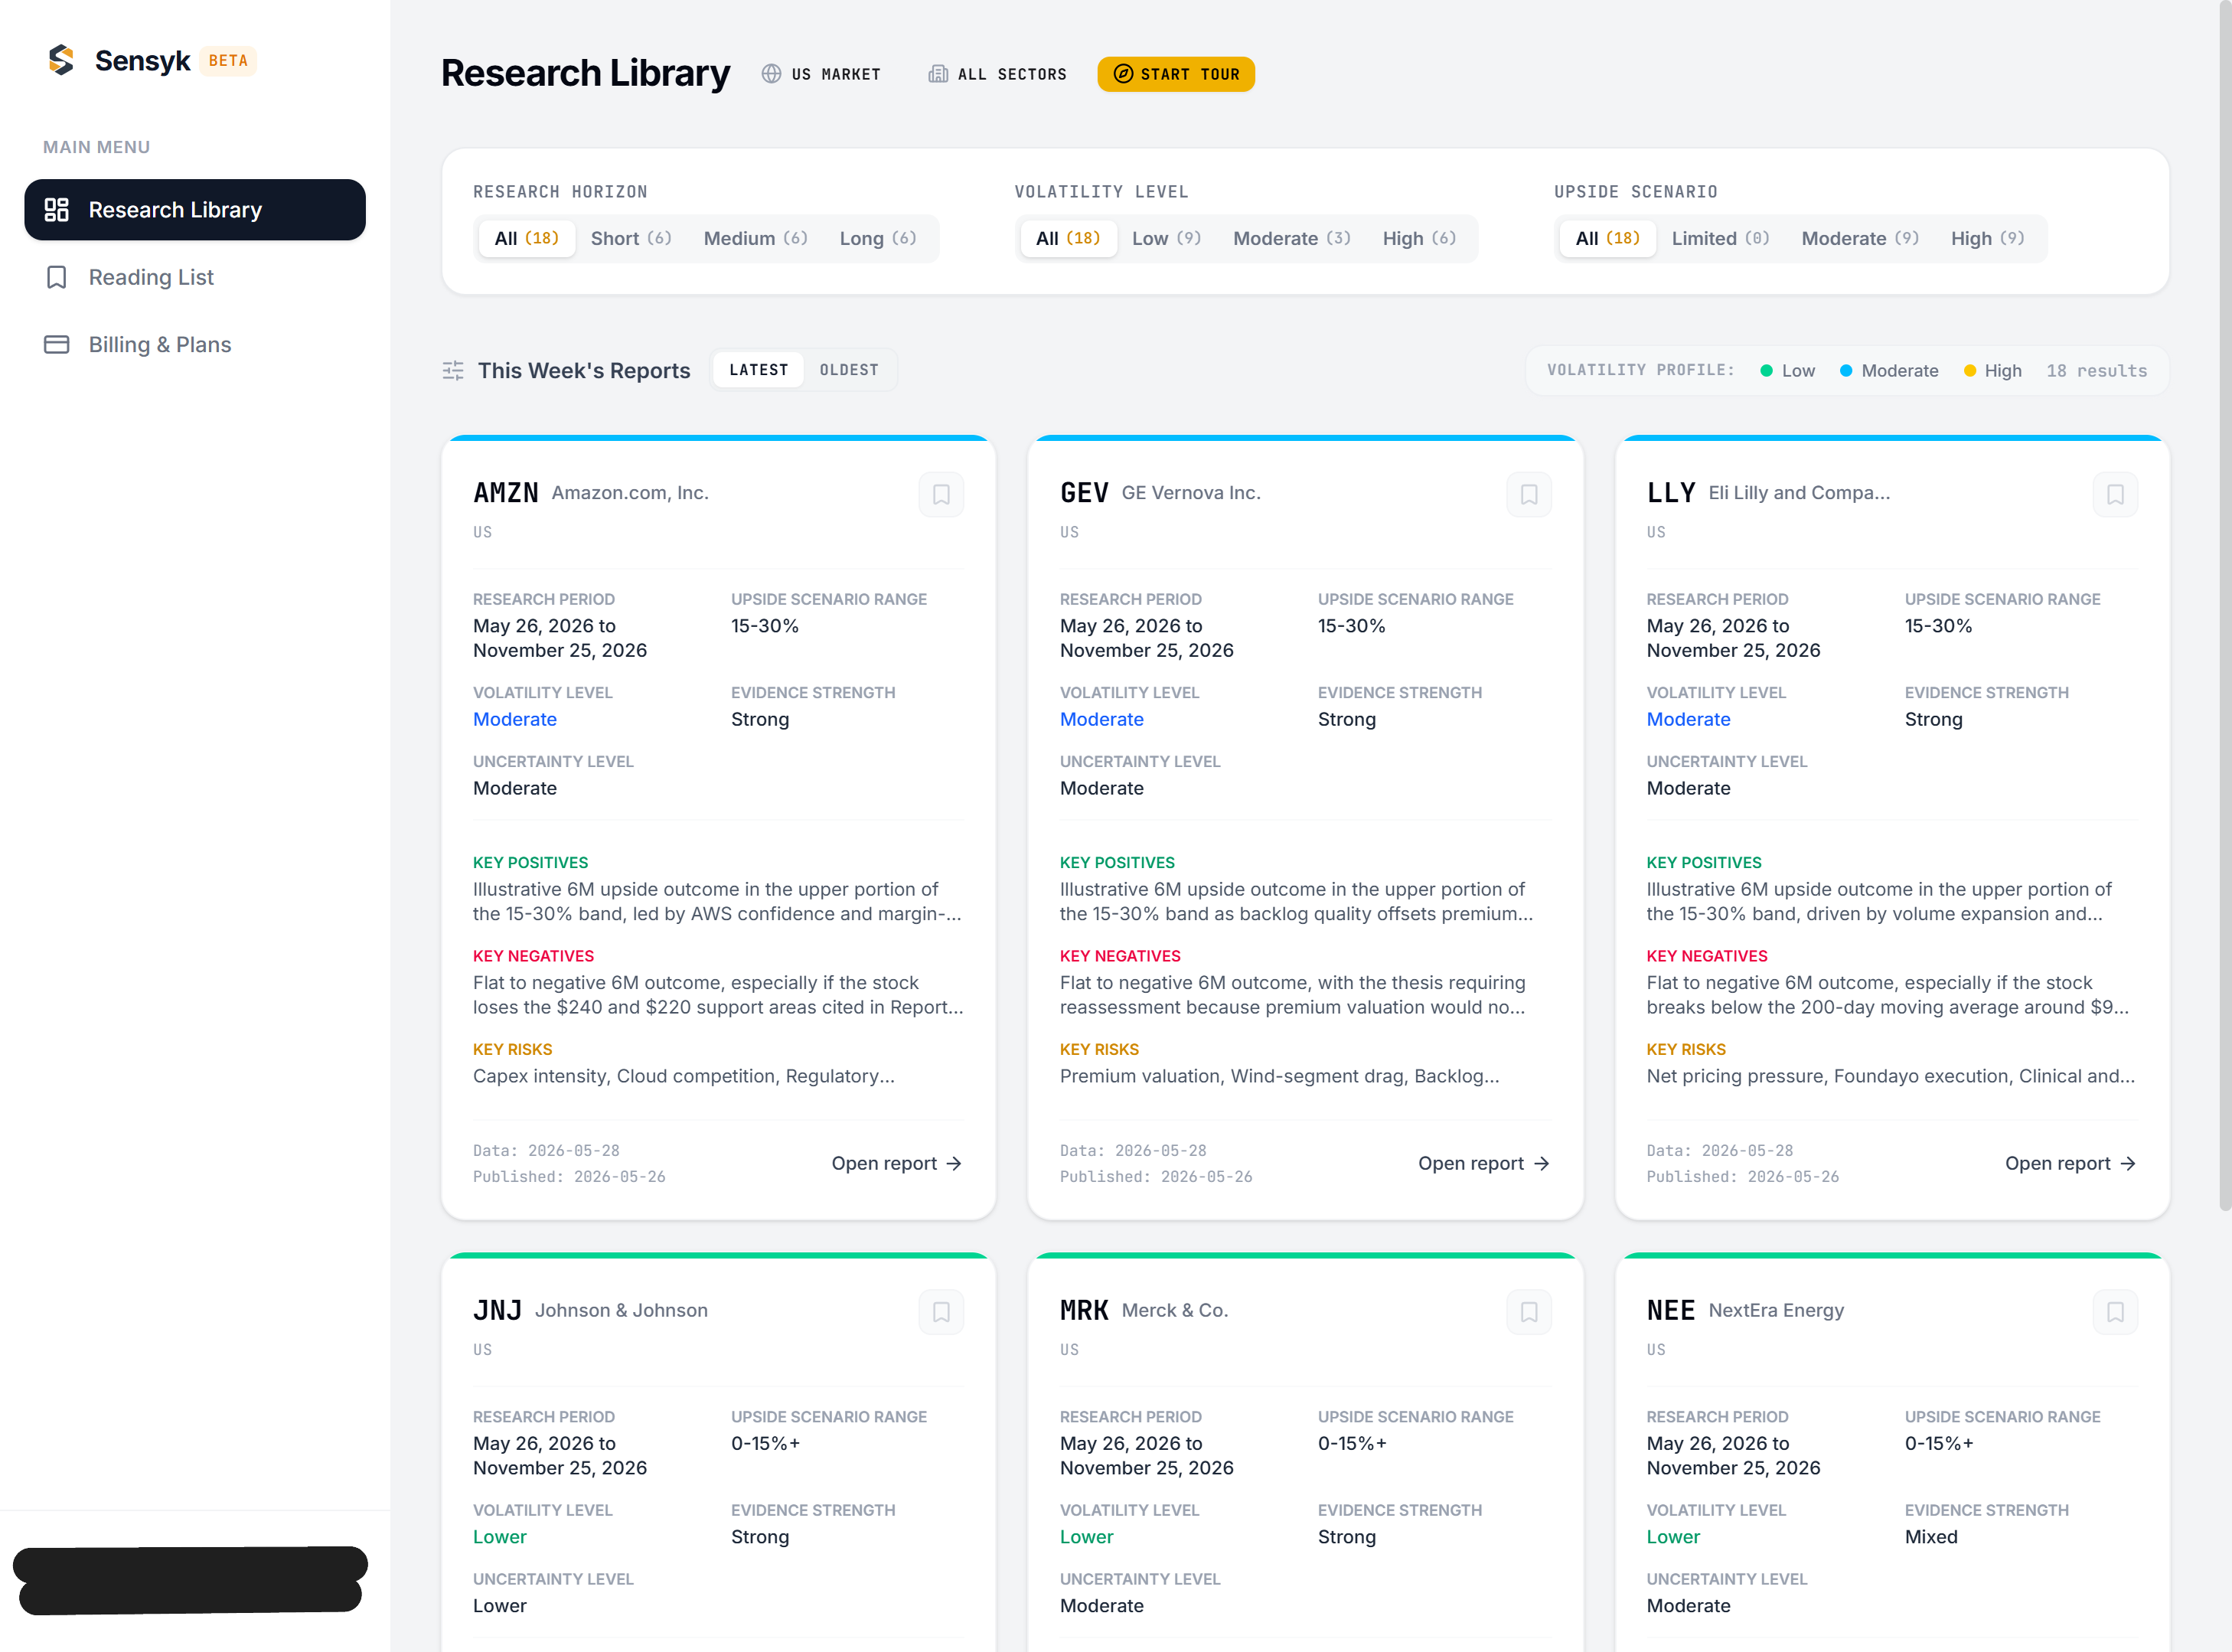Open the All Sectors selector

pyautogui.click(x=998, y=74)
